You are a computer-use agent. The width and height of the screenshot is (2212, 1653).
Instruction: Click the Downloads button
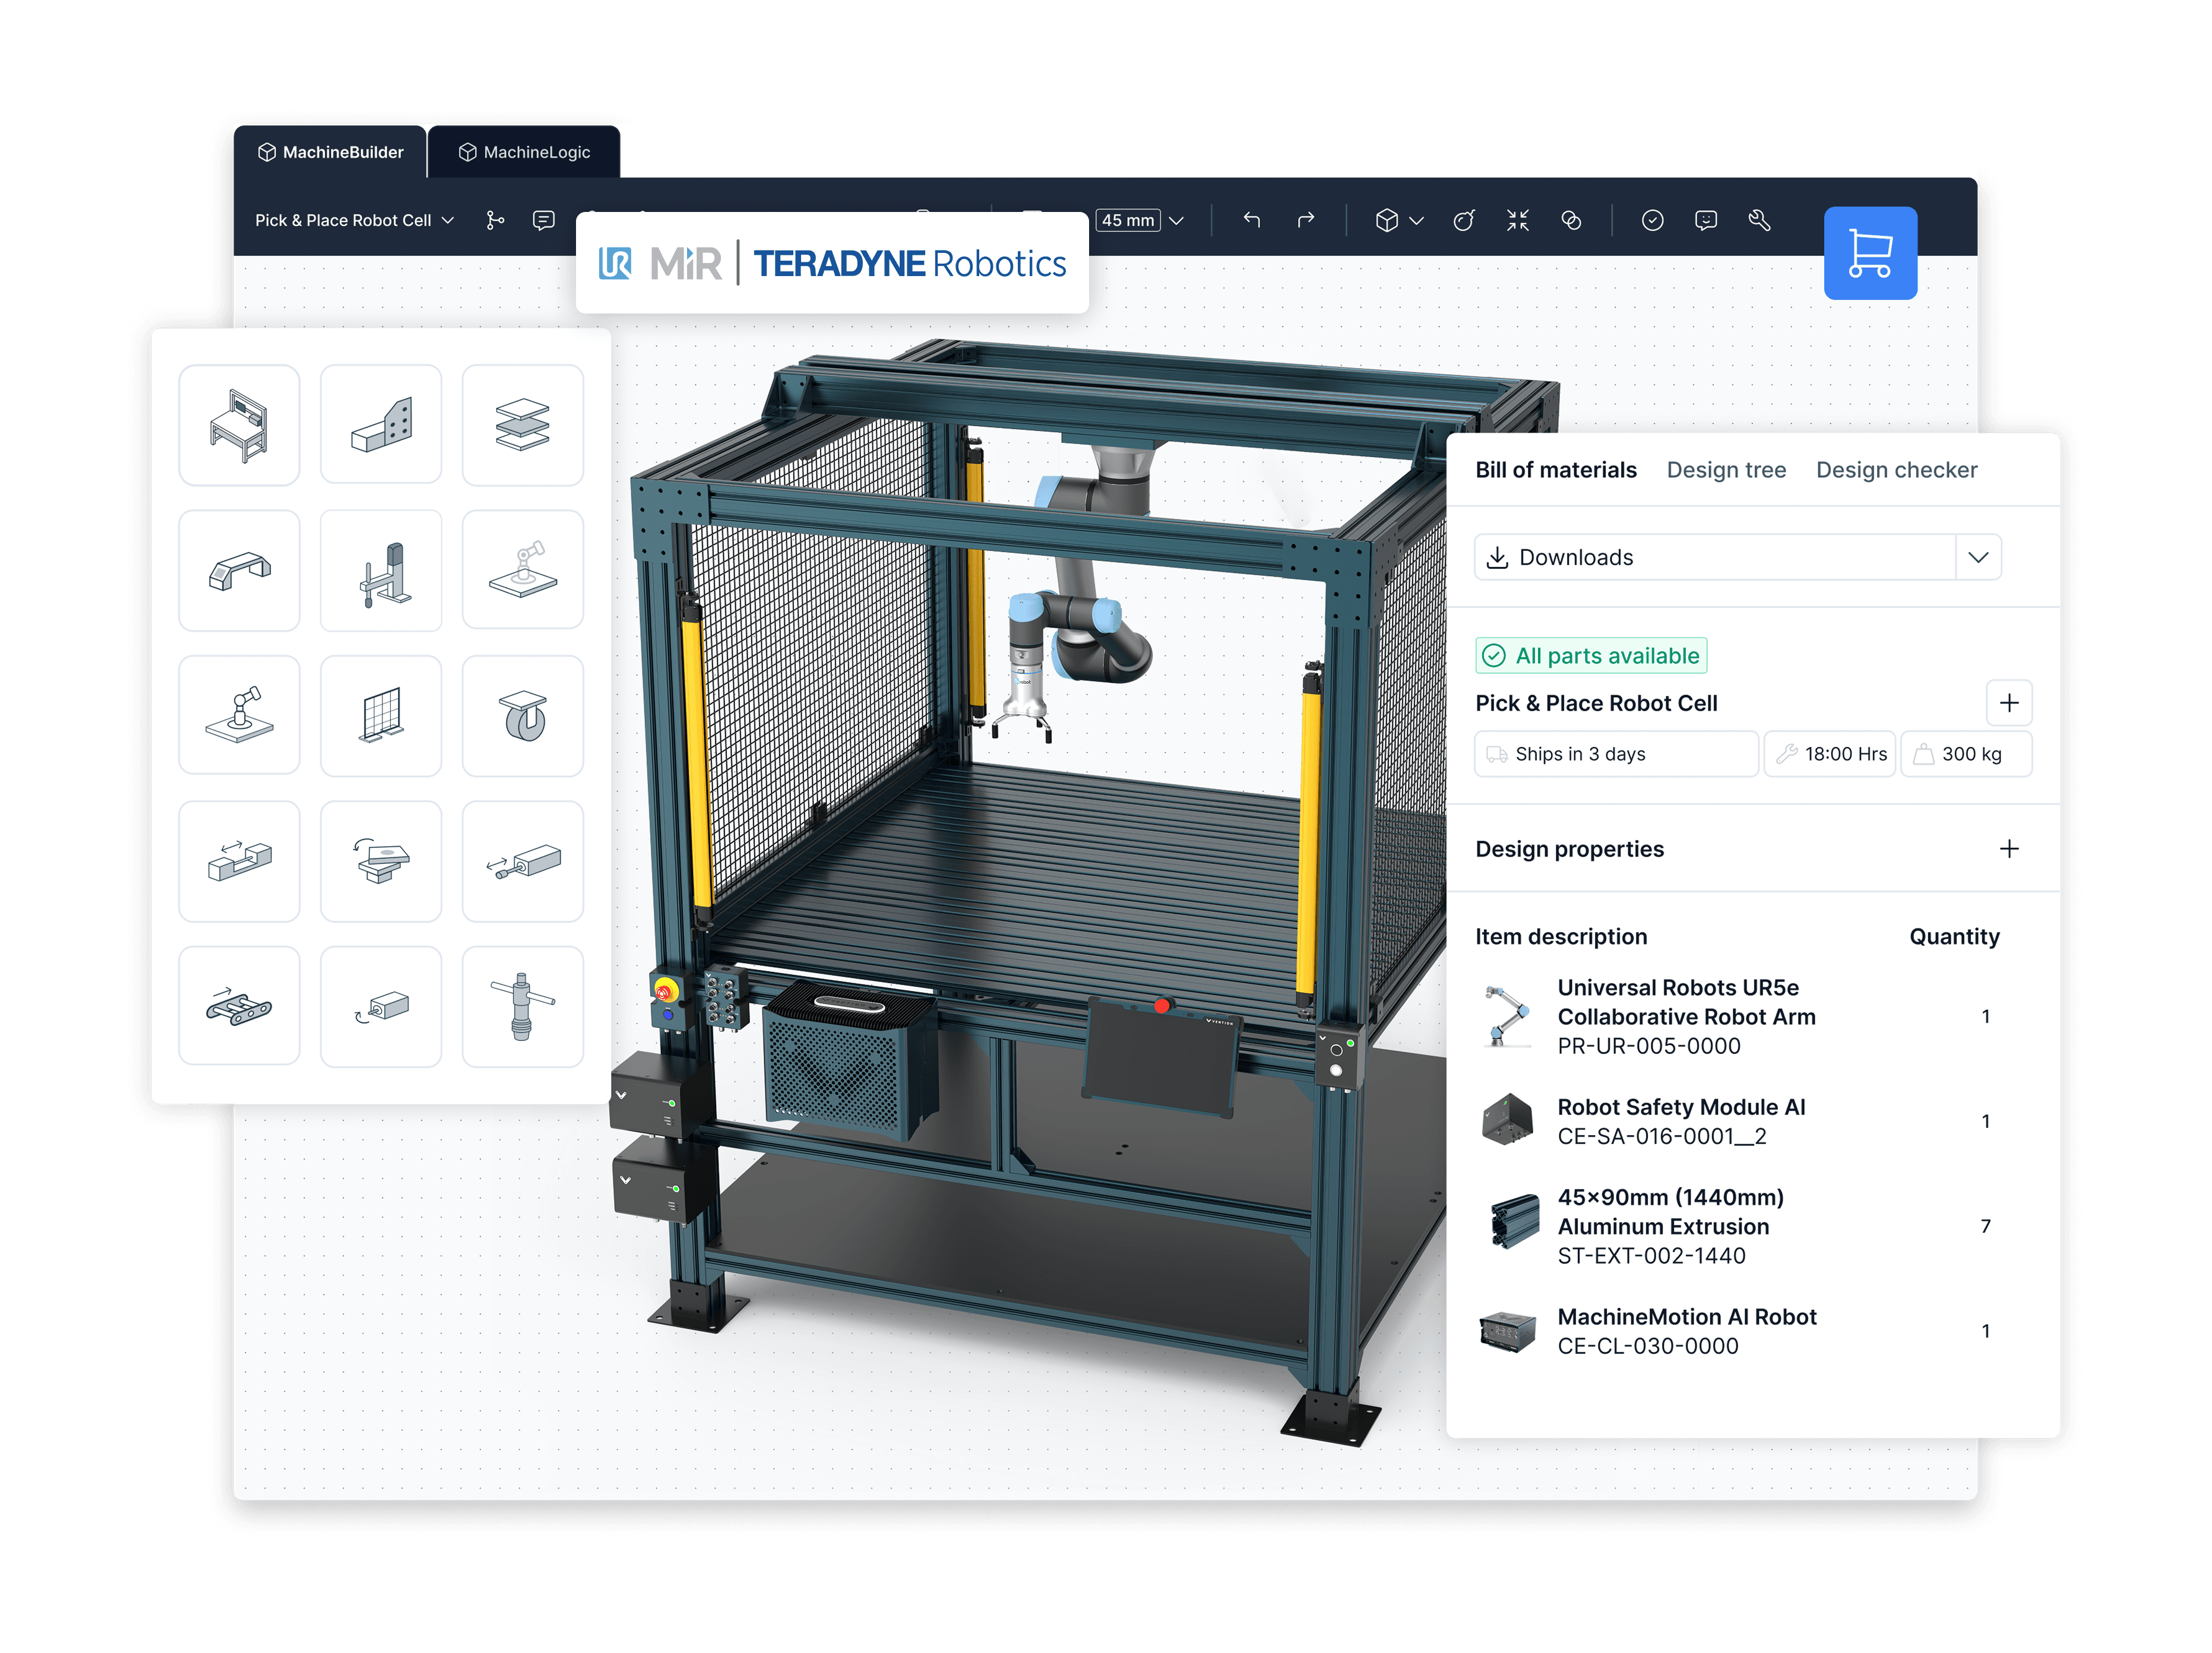[1715, 557]
